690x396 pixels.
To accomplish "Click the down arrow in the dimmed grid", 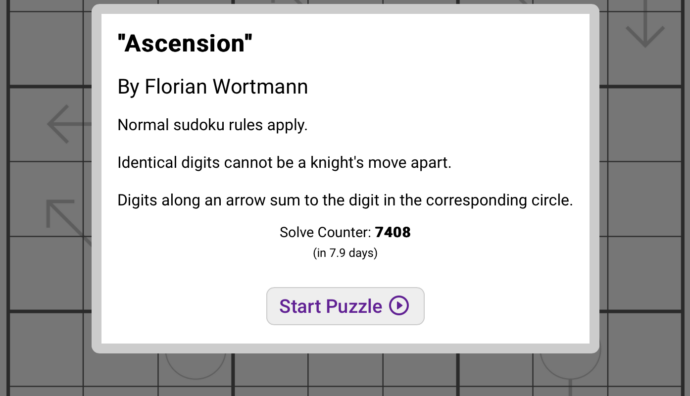I will point(645,24).
